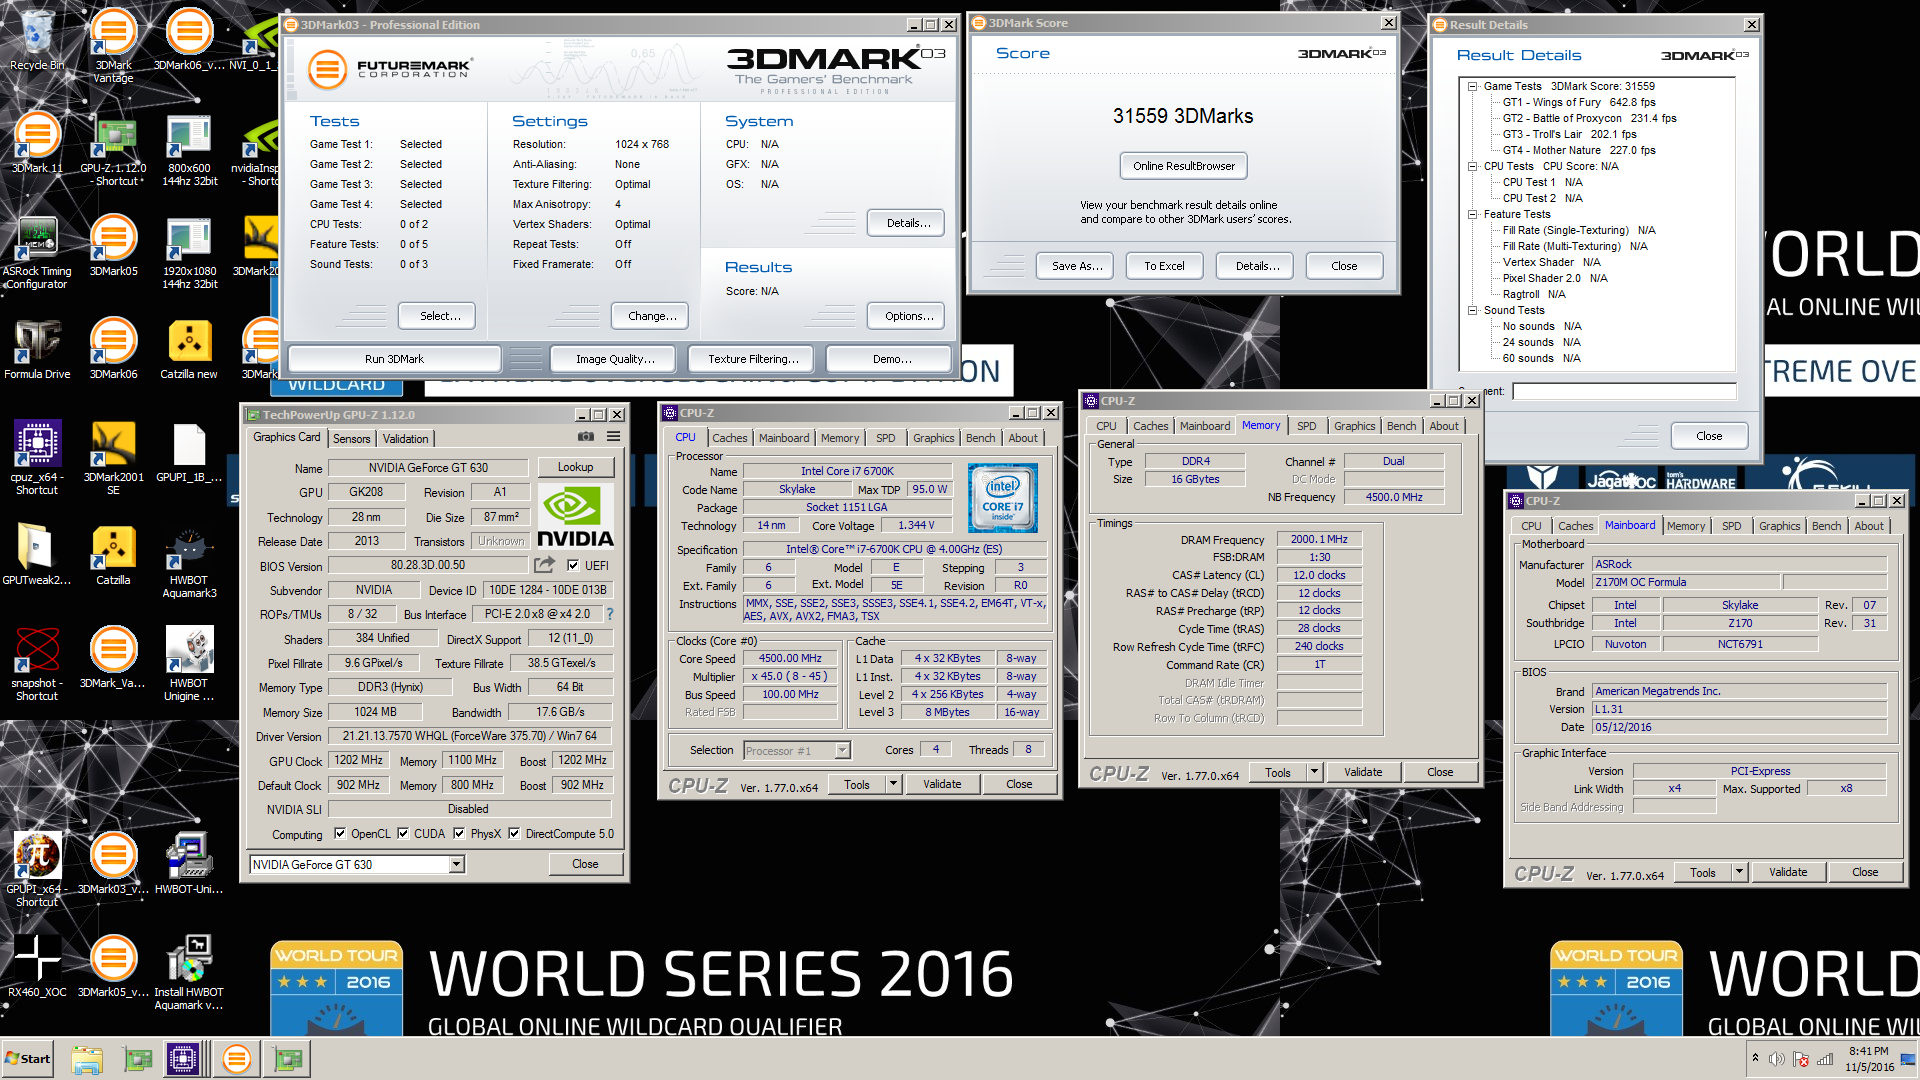1920x1080 pixels.
Task: Open the cpuz_x64 shortcut icon
Action: pos(37,458)
